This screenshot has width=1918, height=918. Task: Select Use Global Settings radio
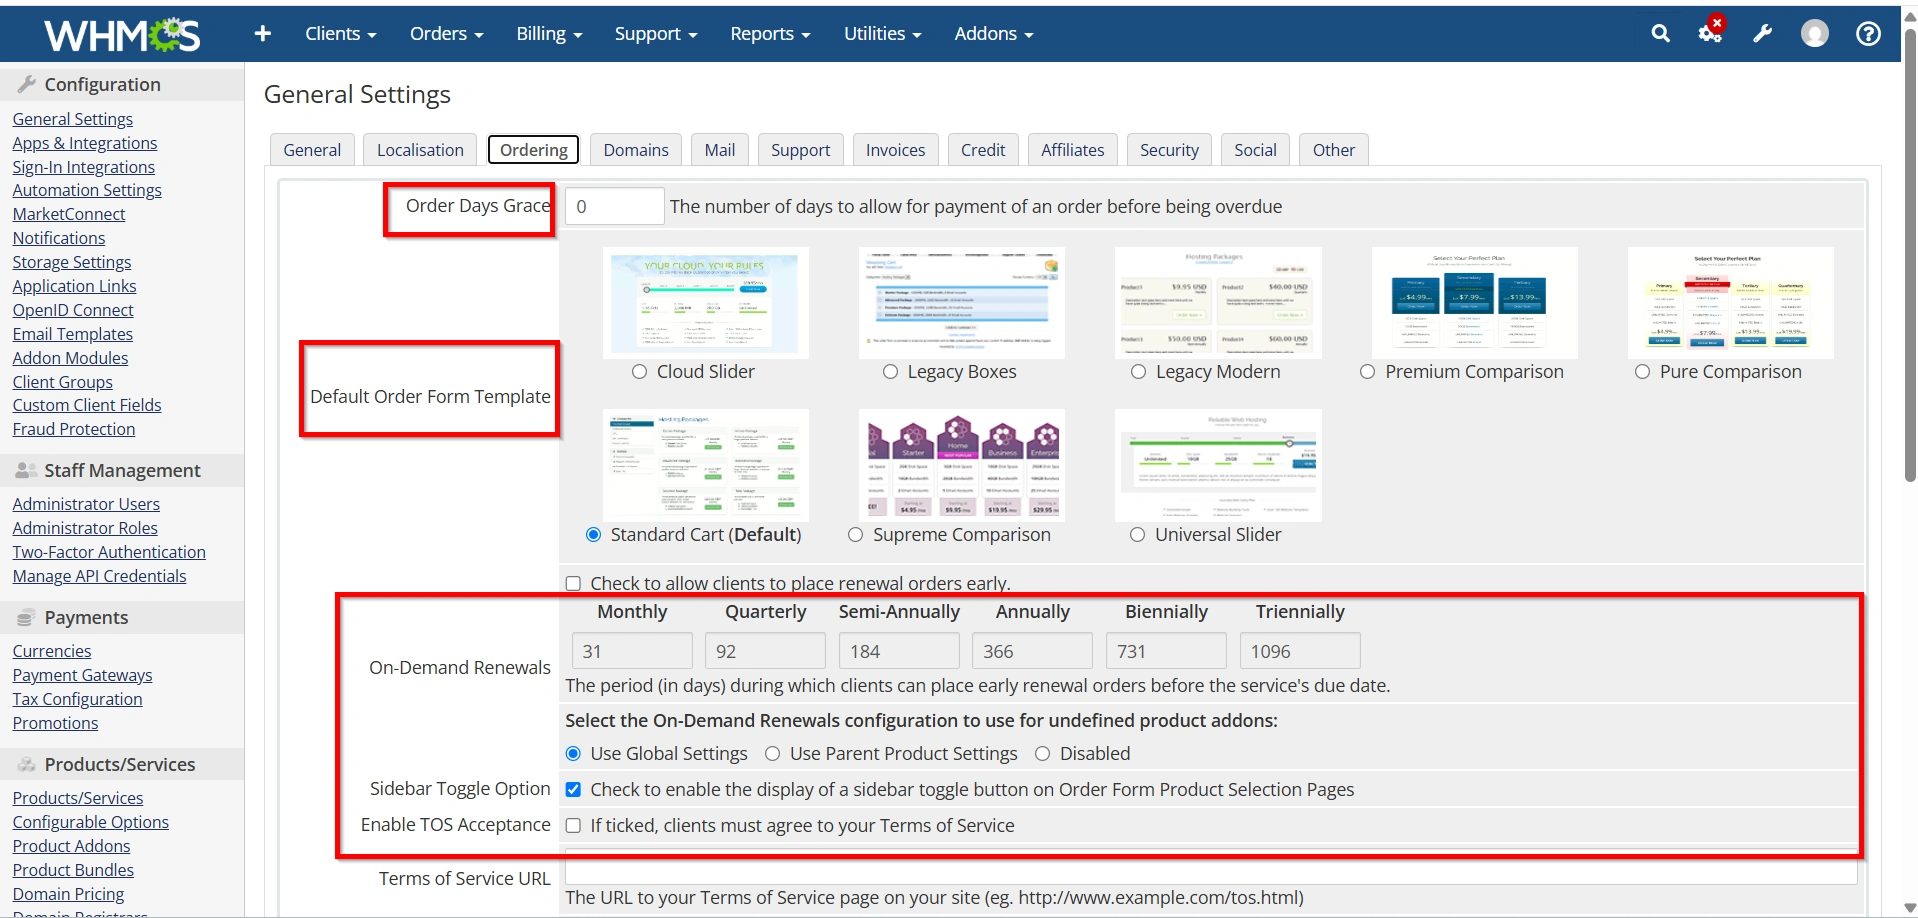573,754
